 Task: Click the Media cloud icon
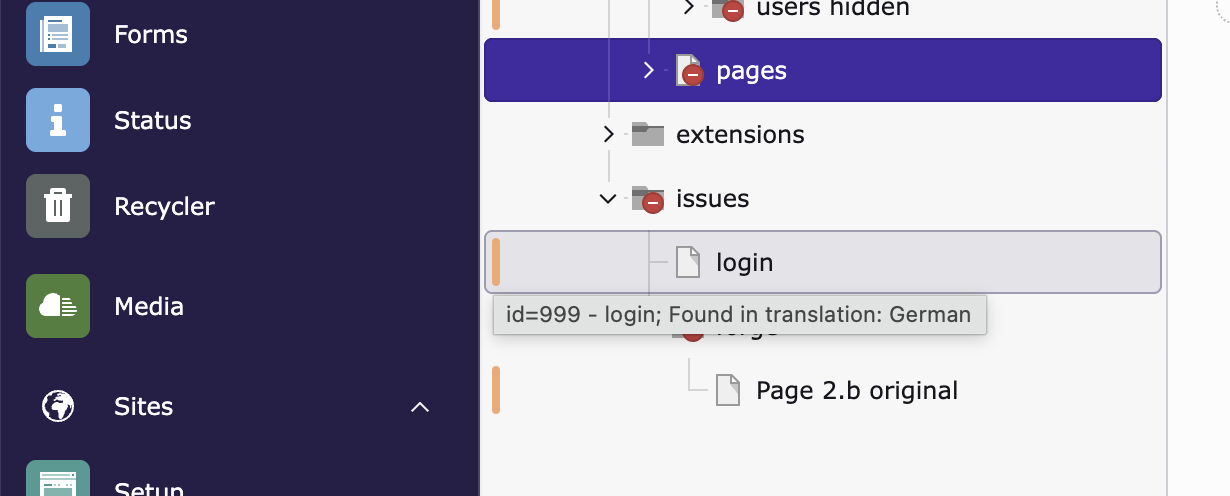click(58, 306)
